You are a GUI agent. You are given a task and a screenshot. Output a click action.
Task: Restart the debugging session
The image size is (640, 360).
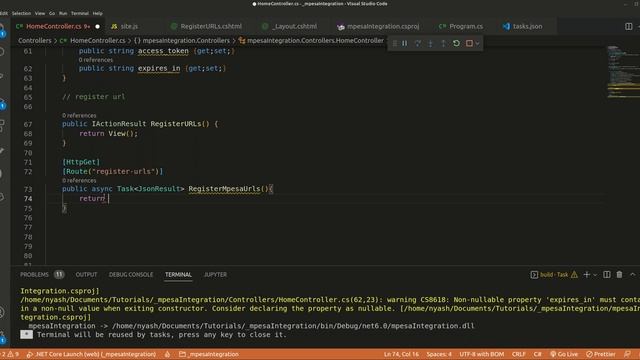[456, 43]
